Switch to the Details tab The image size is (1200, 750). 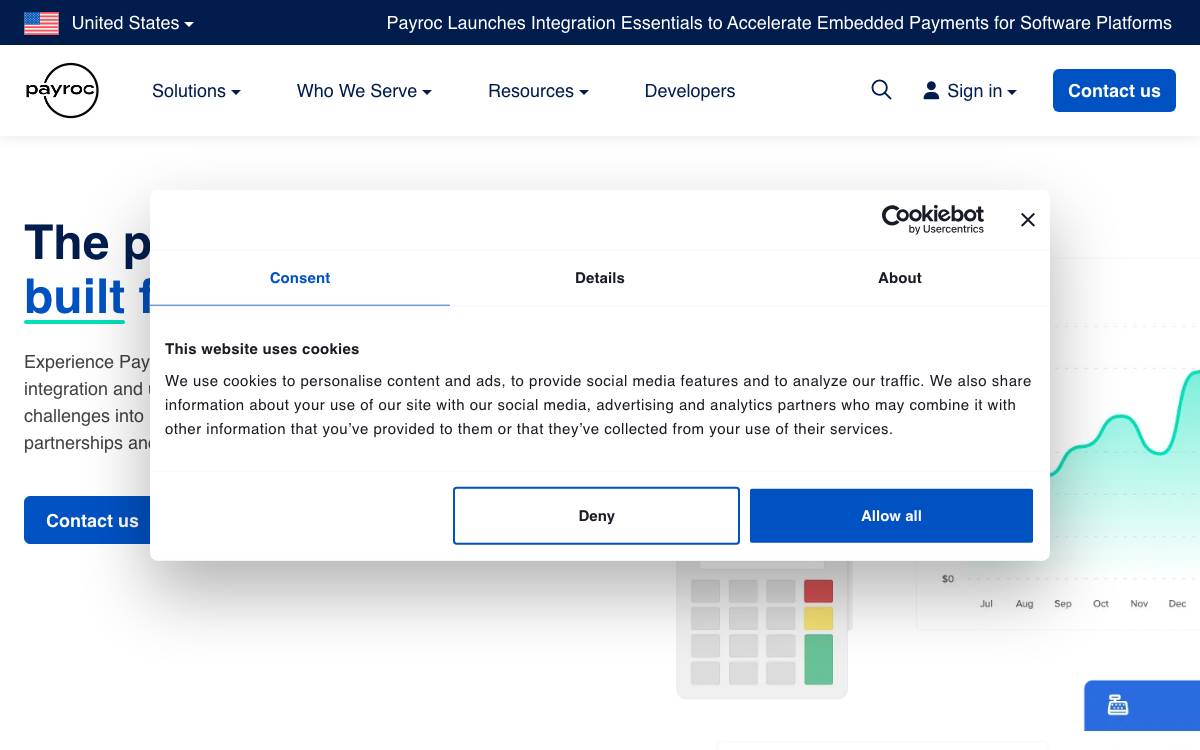600,278
